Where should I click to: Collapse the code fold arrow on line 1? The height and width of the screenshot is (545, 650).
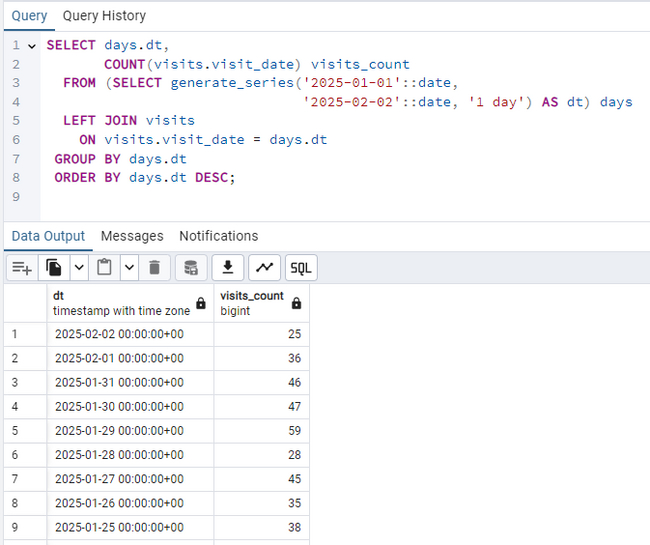[32, 46]
